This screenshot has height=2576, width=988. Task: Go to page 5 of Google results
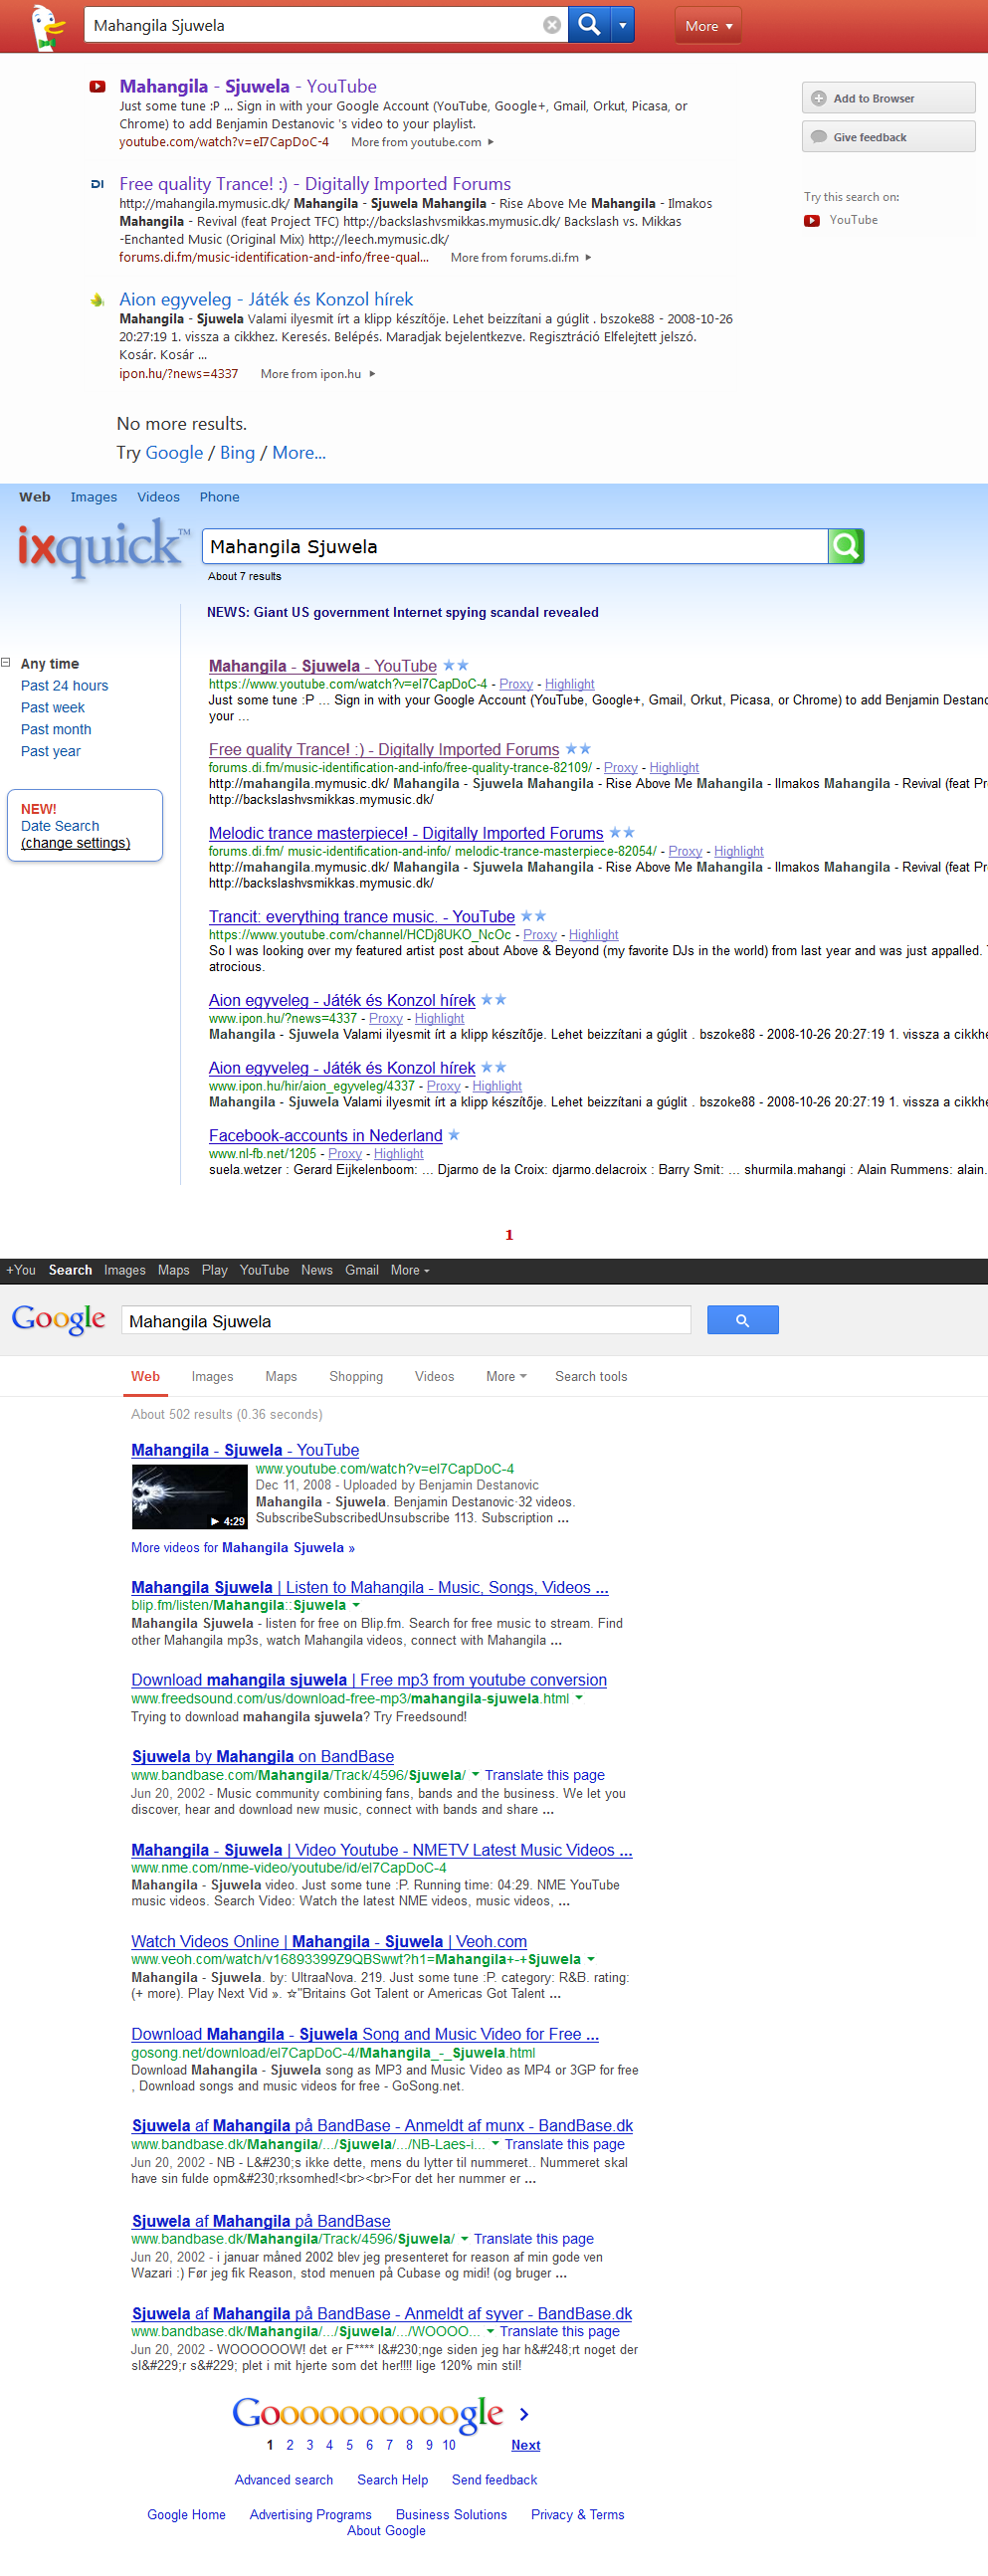(x=349, y=2445)
